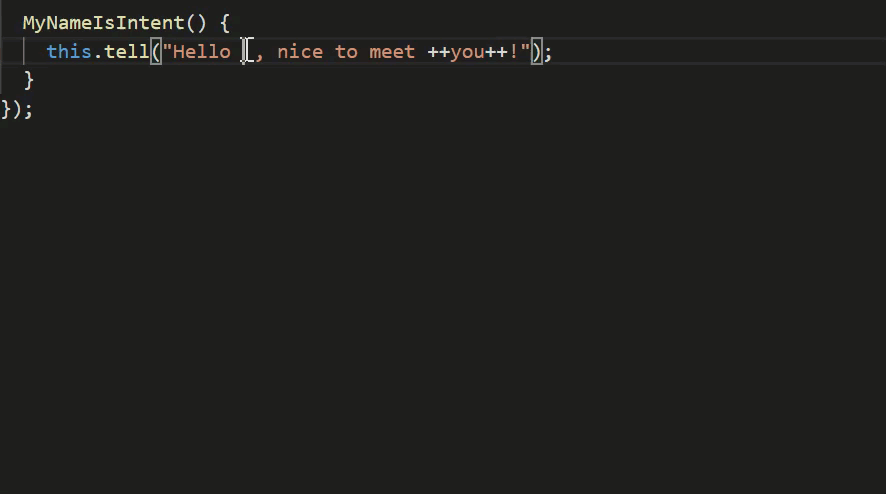Click the word 'meet' in the string
The image size is (886, 494).
point(392,52)
